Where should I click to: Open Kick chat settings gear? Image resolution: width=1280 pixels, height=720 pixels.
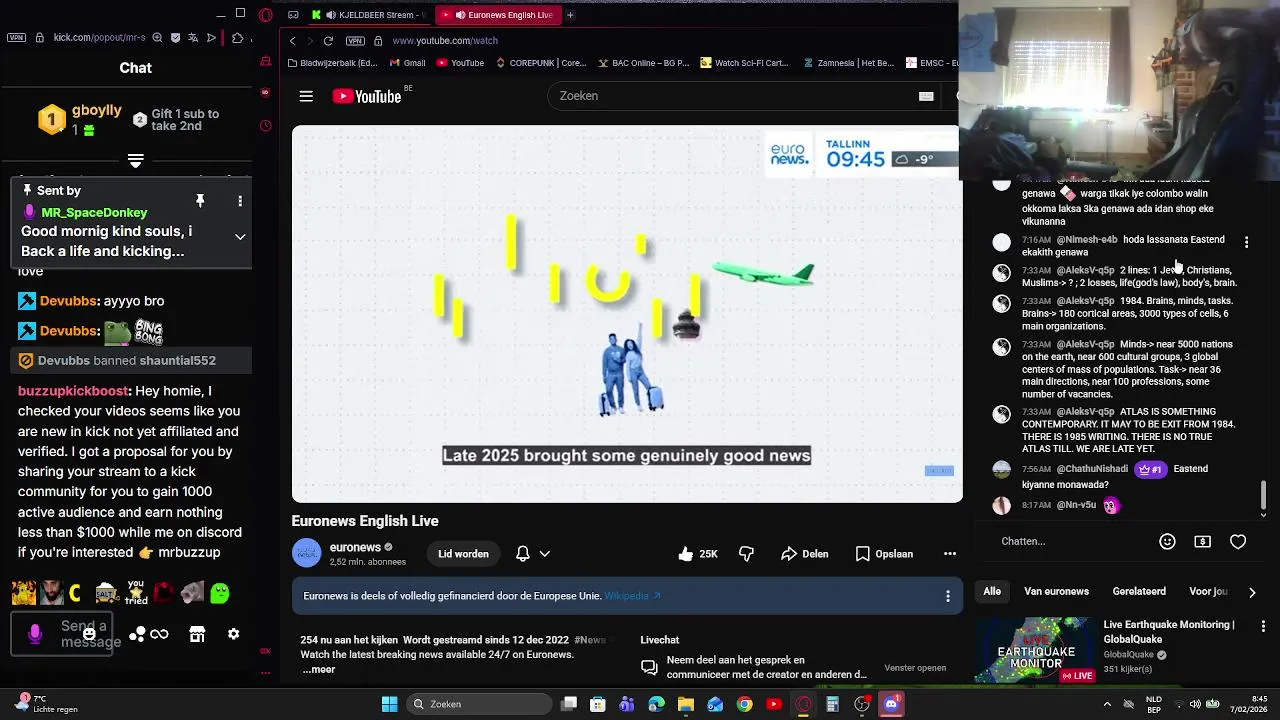tap(233, 634)
